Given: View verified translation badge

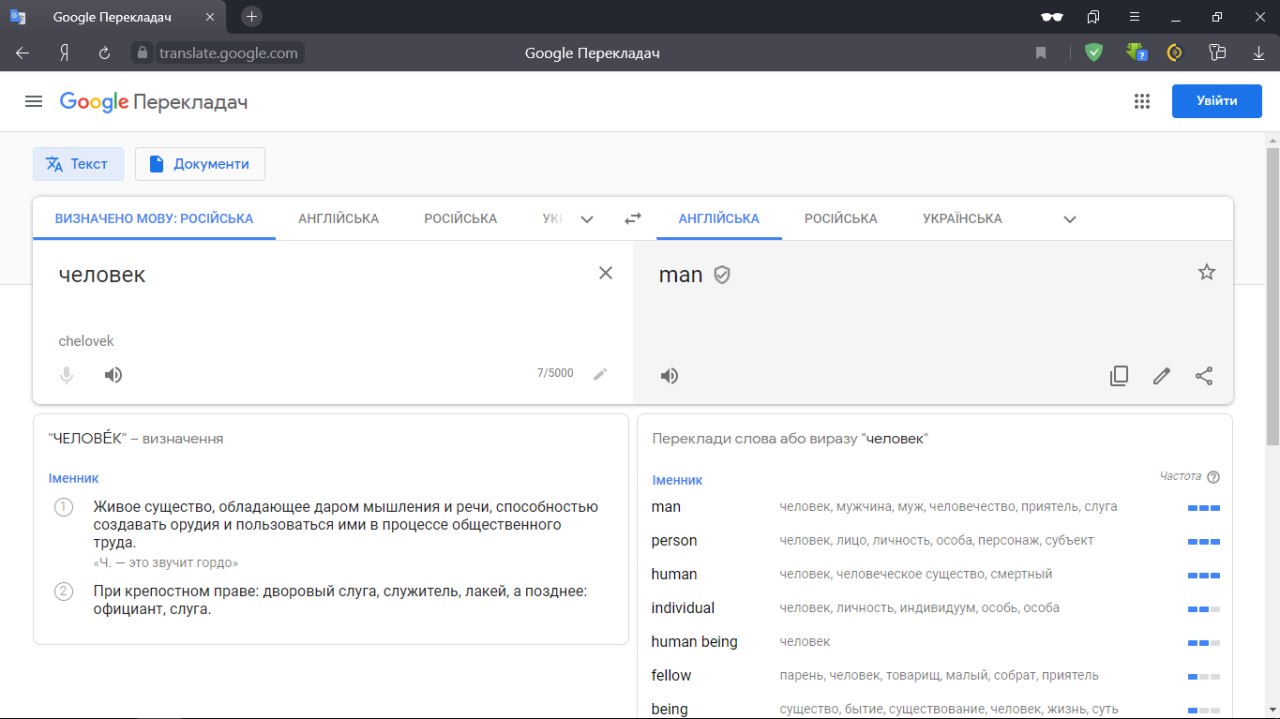Looking at the screenshot, I should [x=722, y=275].
